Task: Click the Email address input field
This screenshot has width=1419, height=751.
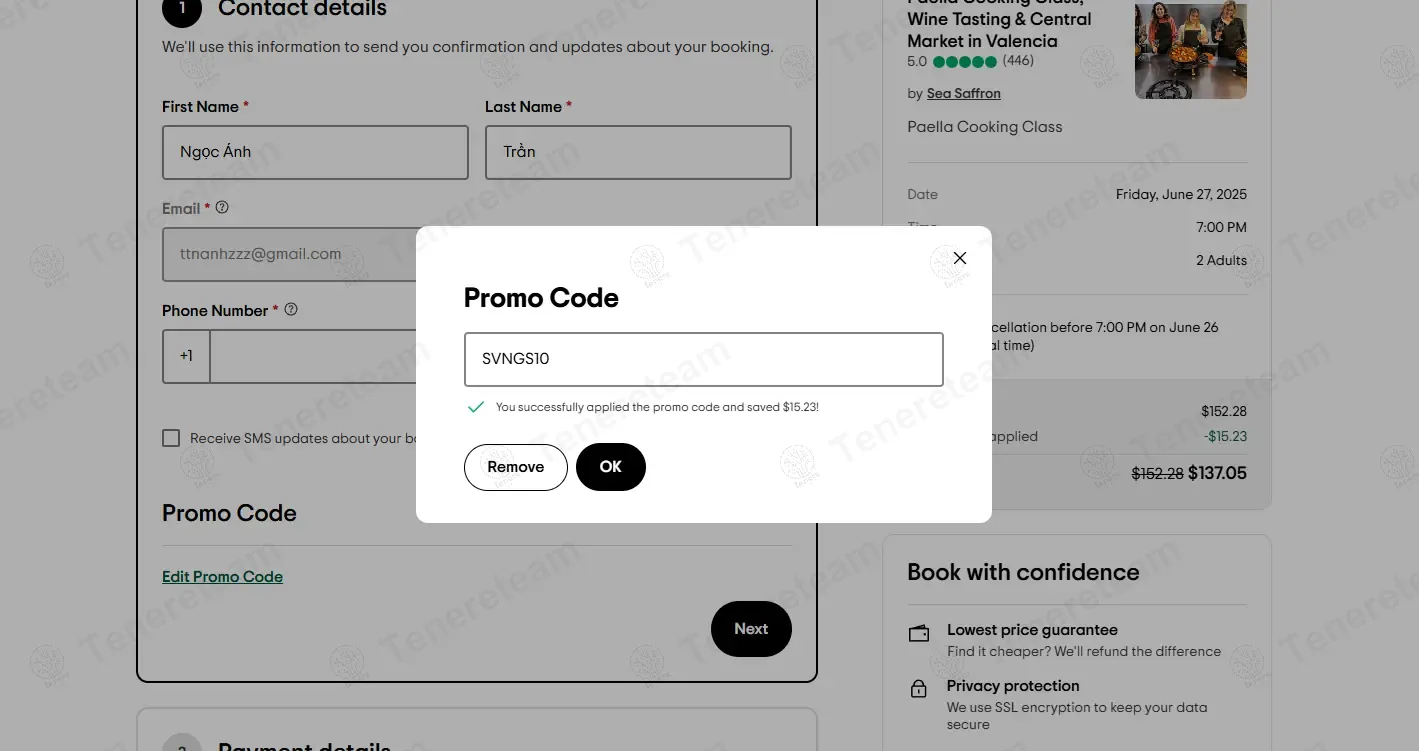Action: pos(290,254)
